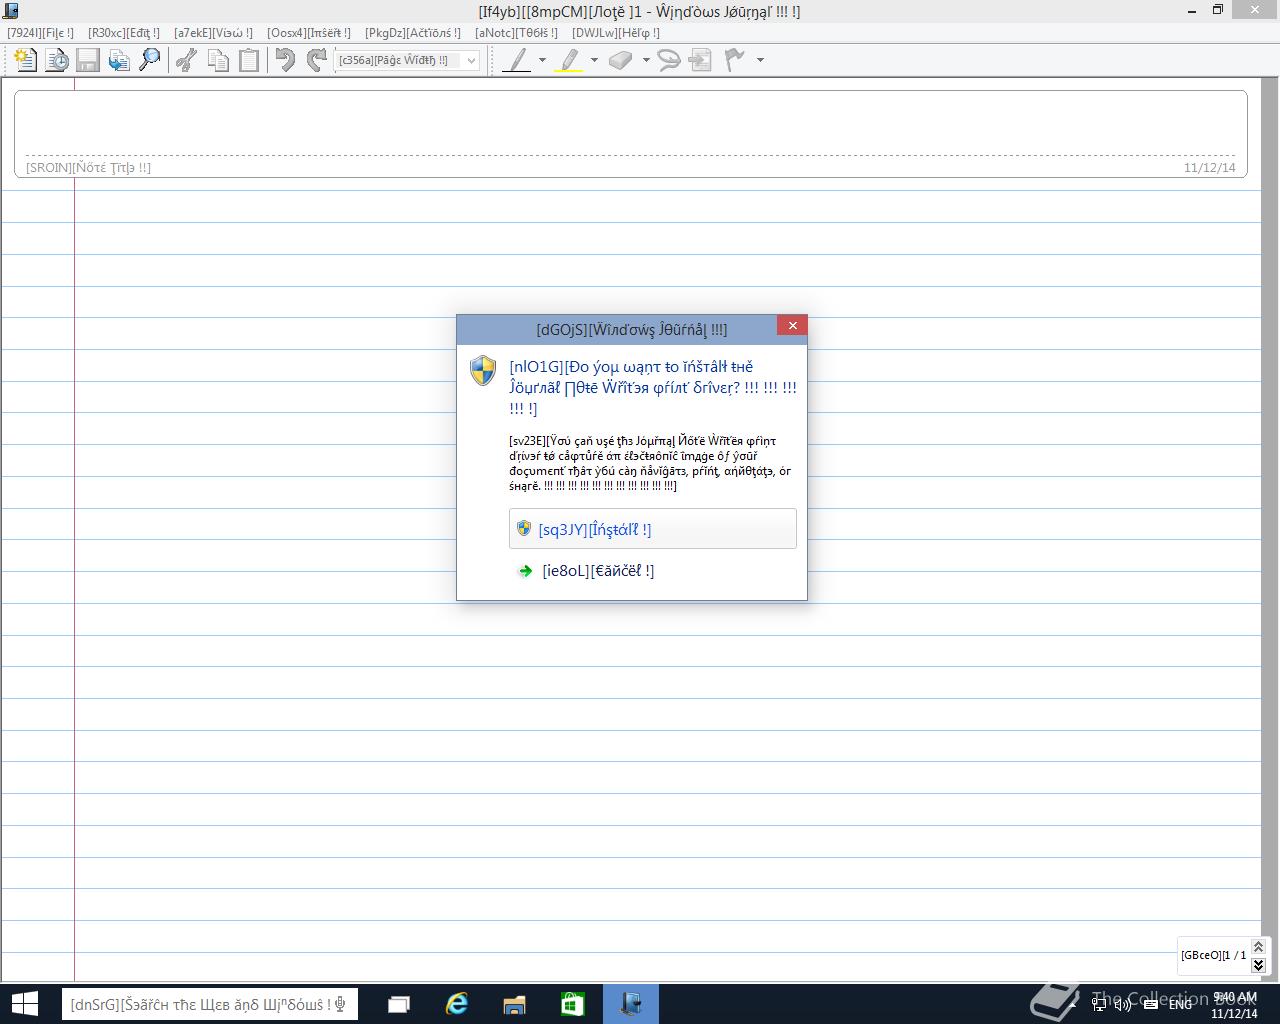Open the Find magnifier tool
This screenshot has width=1280, height=1024.
click(x=150, y=59)
